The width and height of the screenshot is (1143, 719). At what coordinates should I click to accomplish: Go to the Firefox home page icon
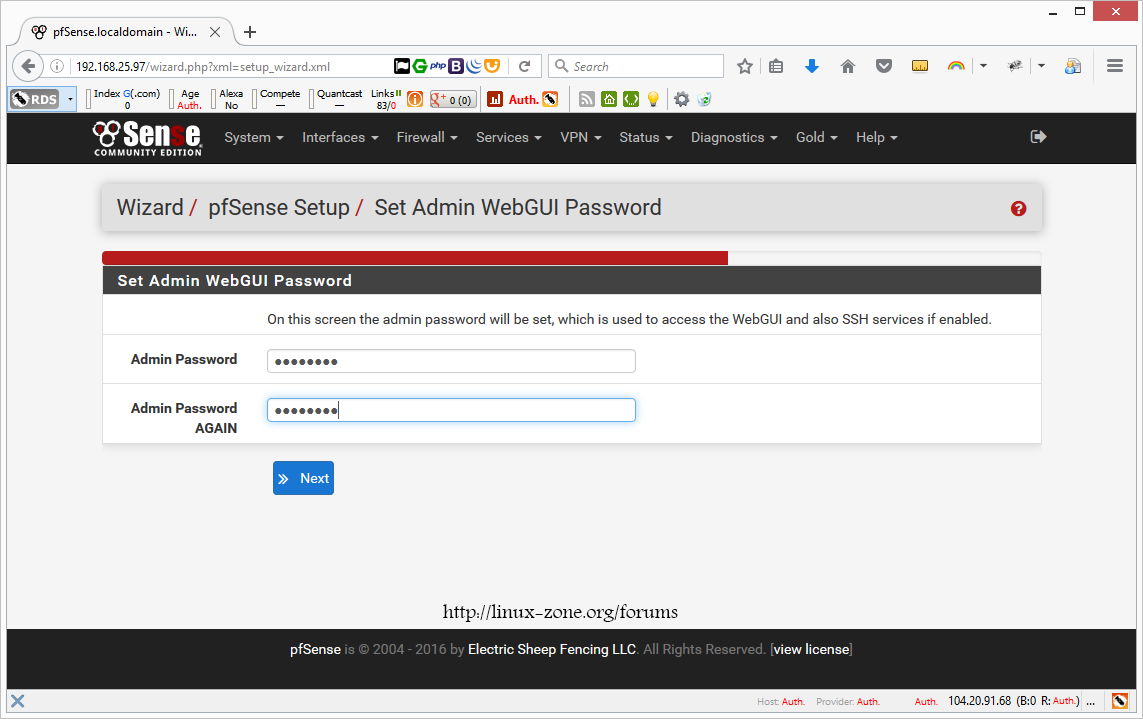click(848, 66)
